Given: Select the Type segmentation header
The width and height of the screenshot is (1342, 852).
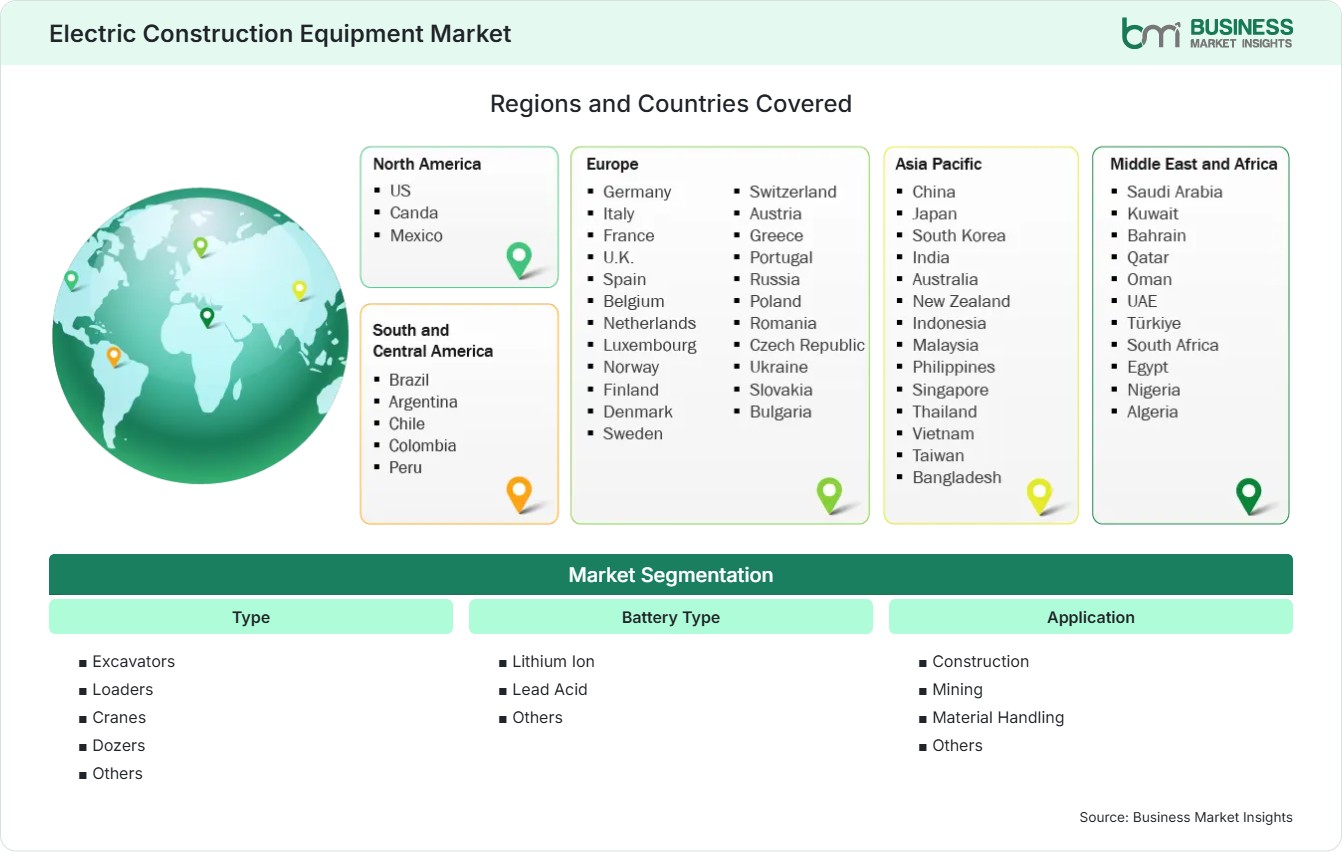Looking at the screenshot, I should pos(251,617).
